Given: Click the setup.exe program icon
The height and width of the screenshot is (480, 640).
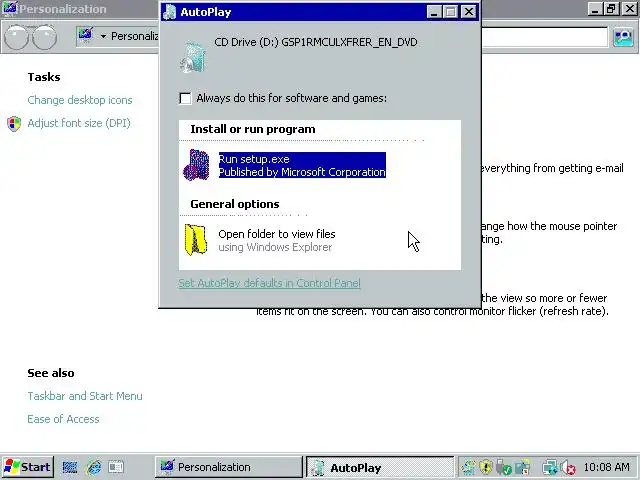Looking at the screenshot, I should (196, 165).
